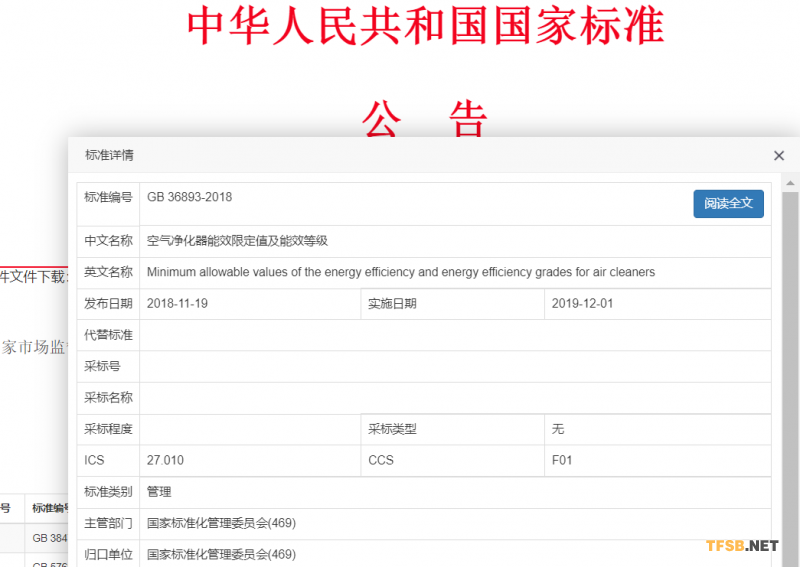This screenshot has width=800, height=567.
Task: Click the ICS value 27.010
Action: [165, 460]
